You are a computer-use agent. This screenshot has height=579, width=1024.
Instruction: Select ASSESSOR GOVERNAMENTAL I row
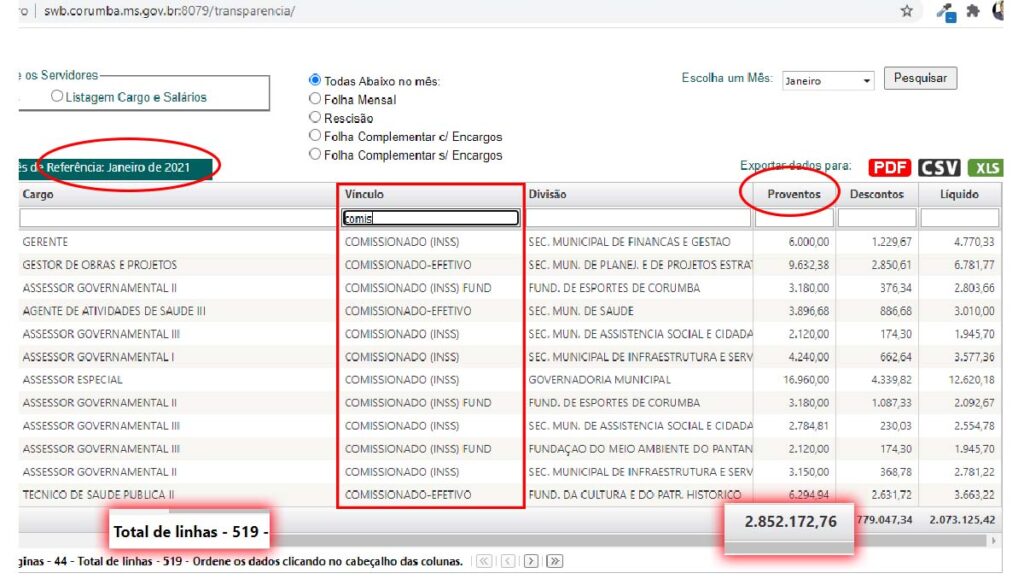[x=98, y=356]
